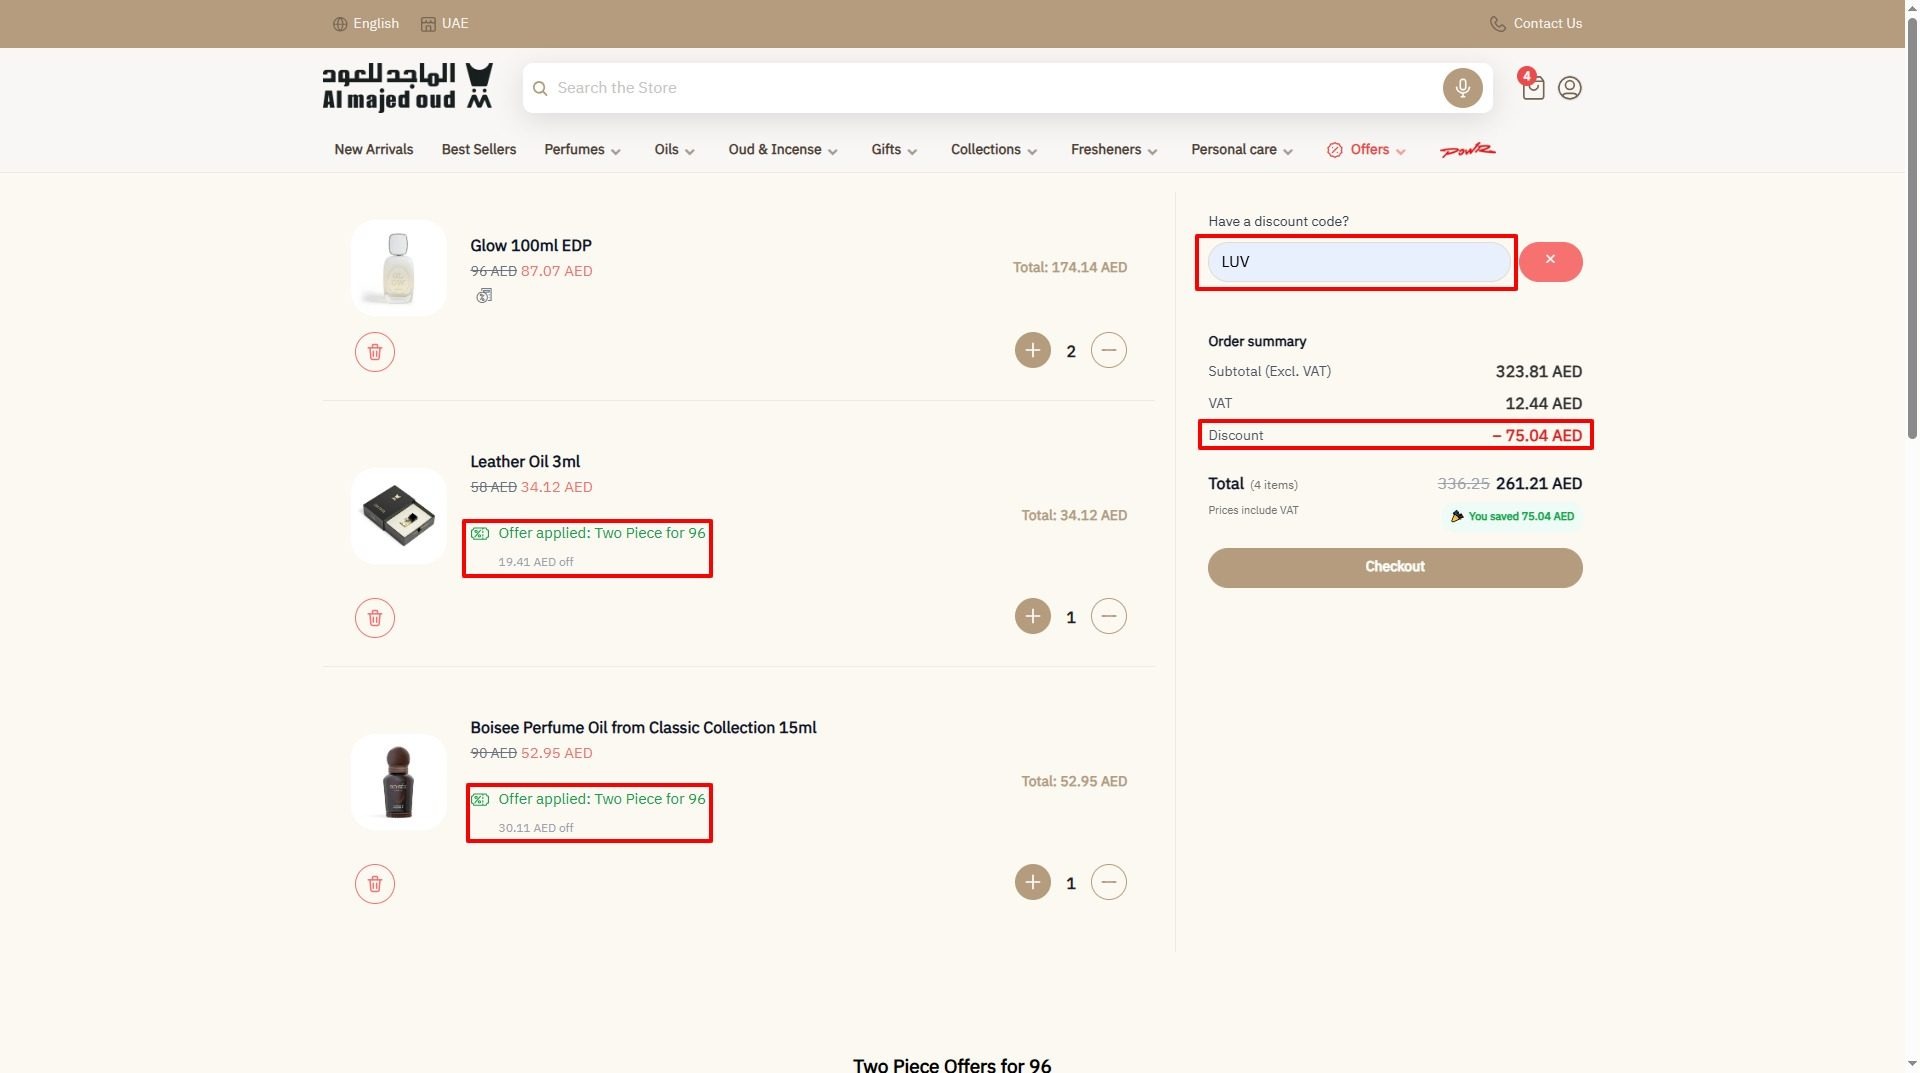This screenshot has height=1073, width=1920.
Task: Activate voice search microphone
Action: [x=1462, y=88]
